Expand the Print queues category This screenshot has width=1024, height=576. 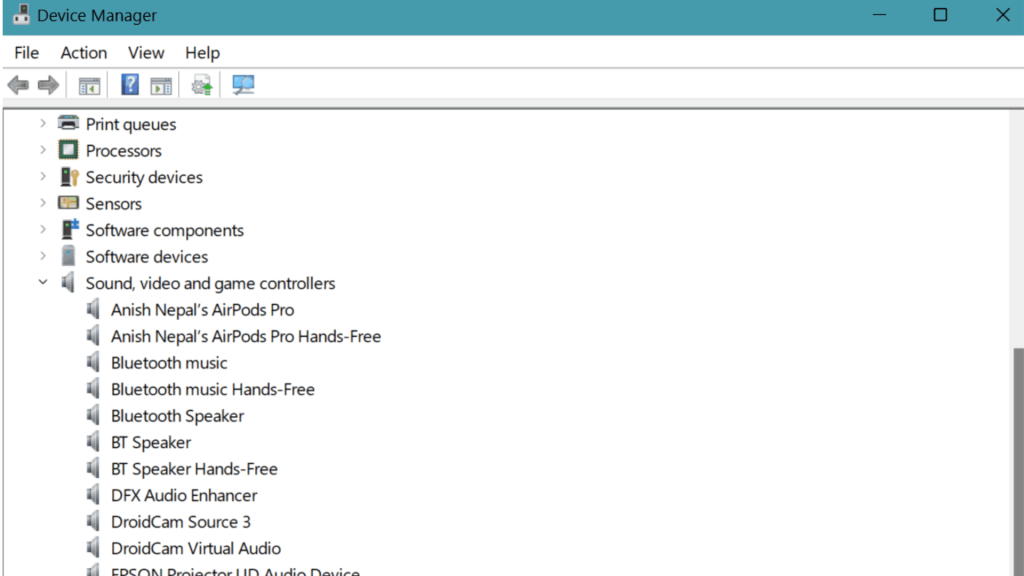click(x=43, y=123)
